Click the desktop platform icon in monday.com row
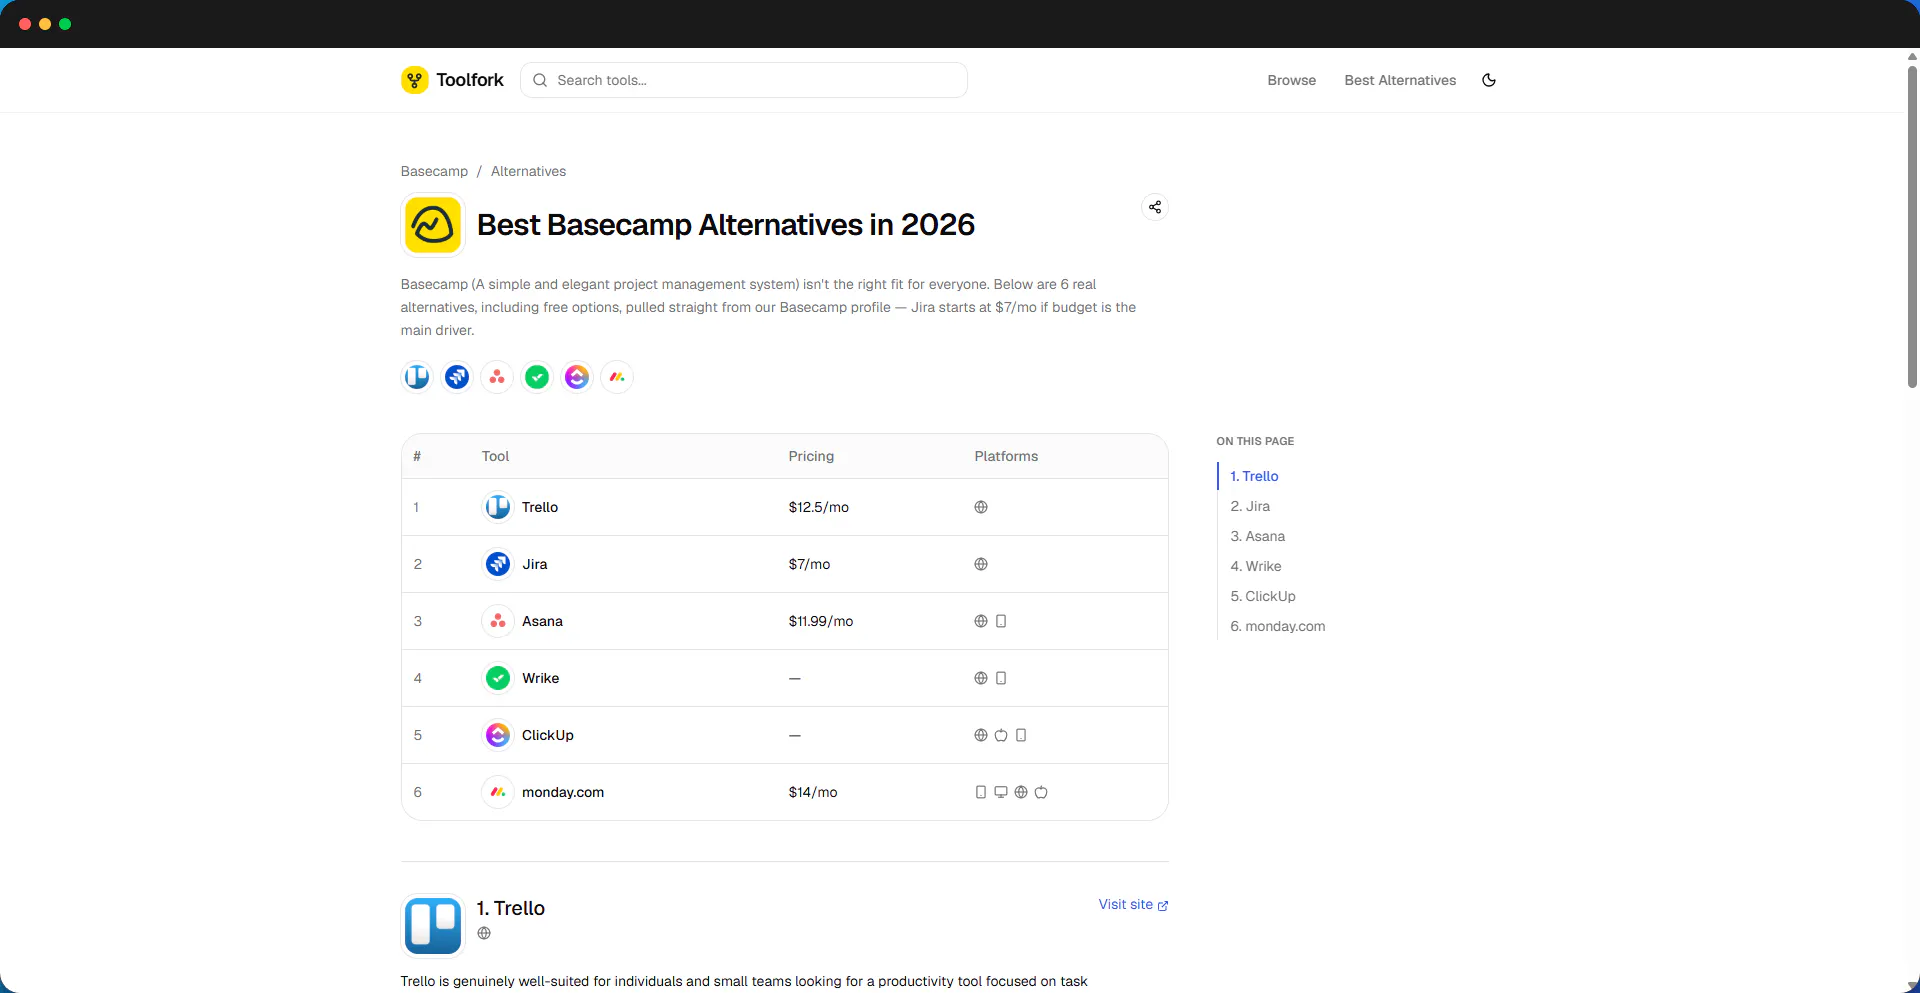Screen dimensions: 1920x993 click(1001, 792)
